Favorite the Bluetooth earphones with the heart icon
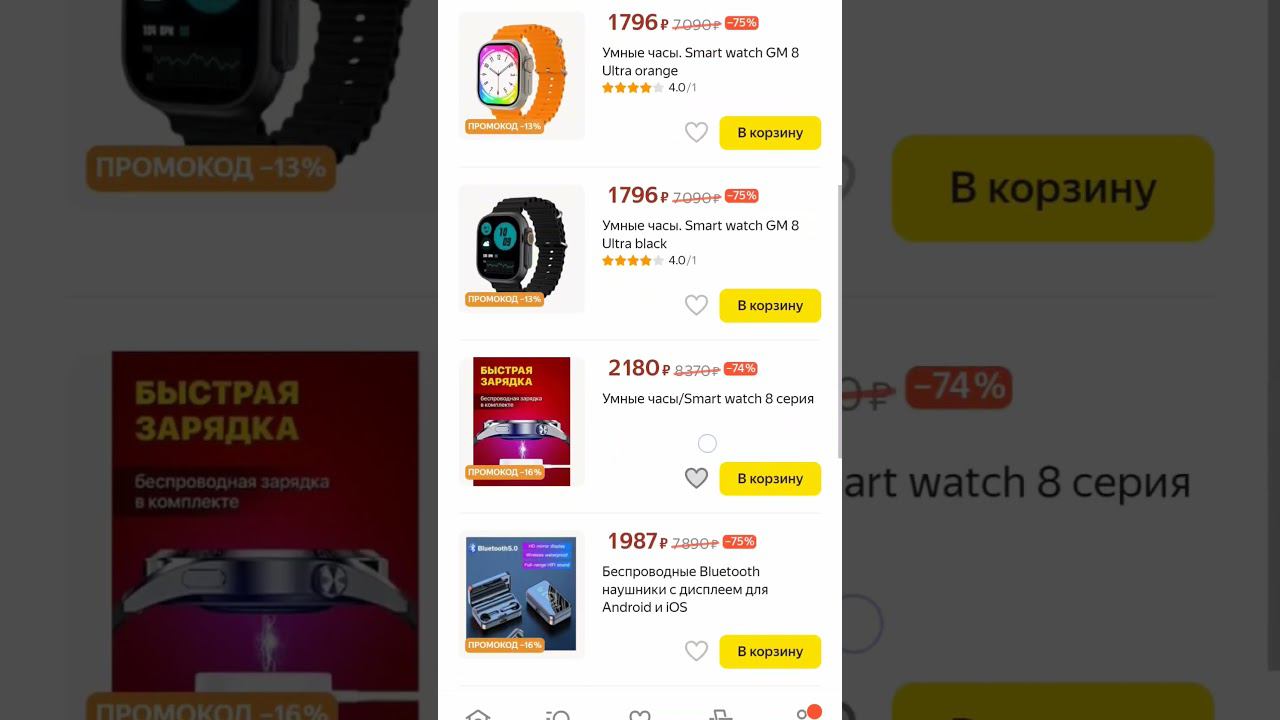1280x720 pixels. 696,651
